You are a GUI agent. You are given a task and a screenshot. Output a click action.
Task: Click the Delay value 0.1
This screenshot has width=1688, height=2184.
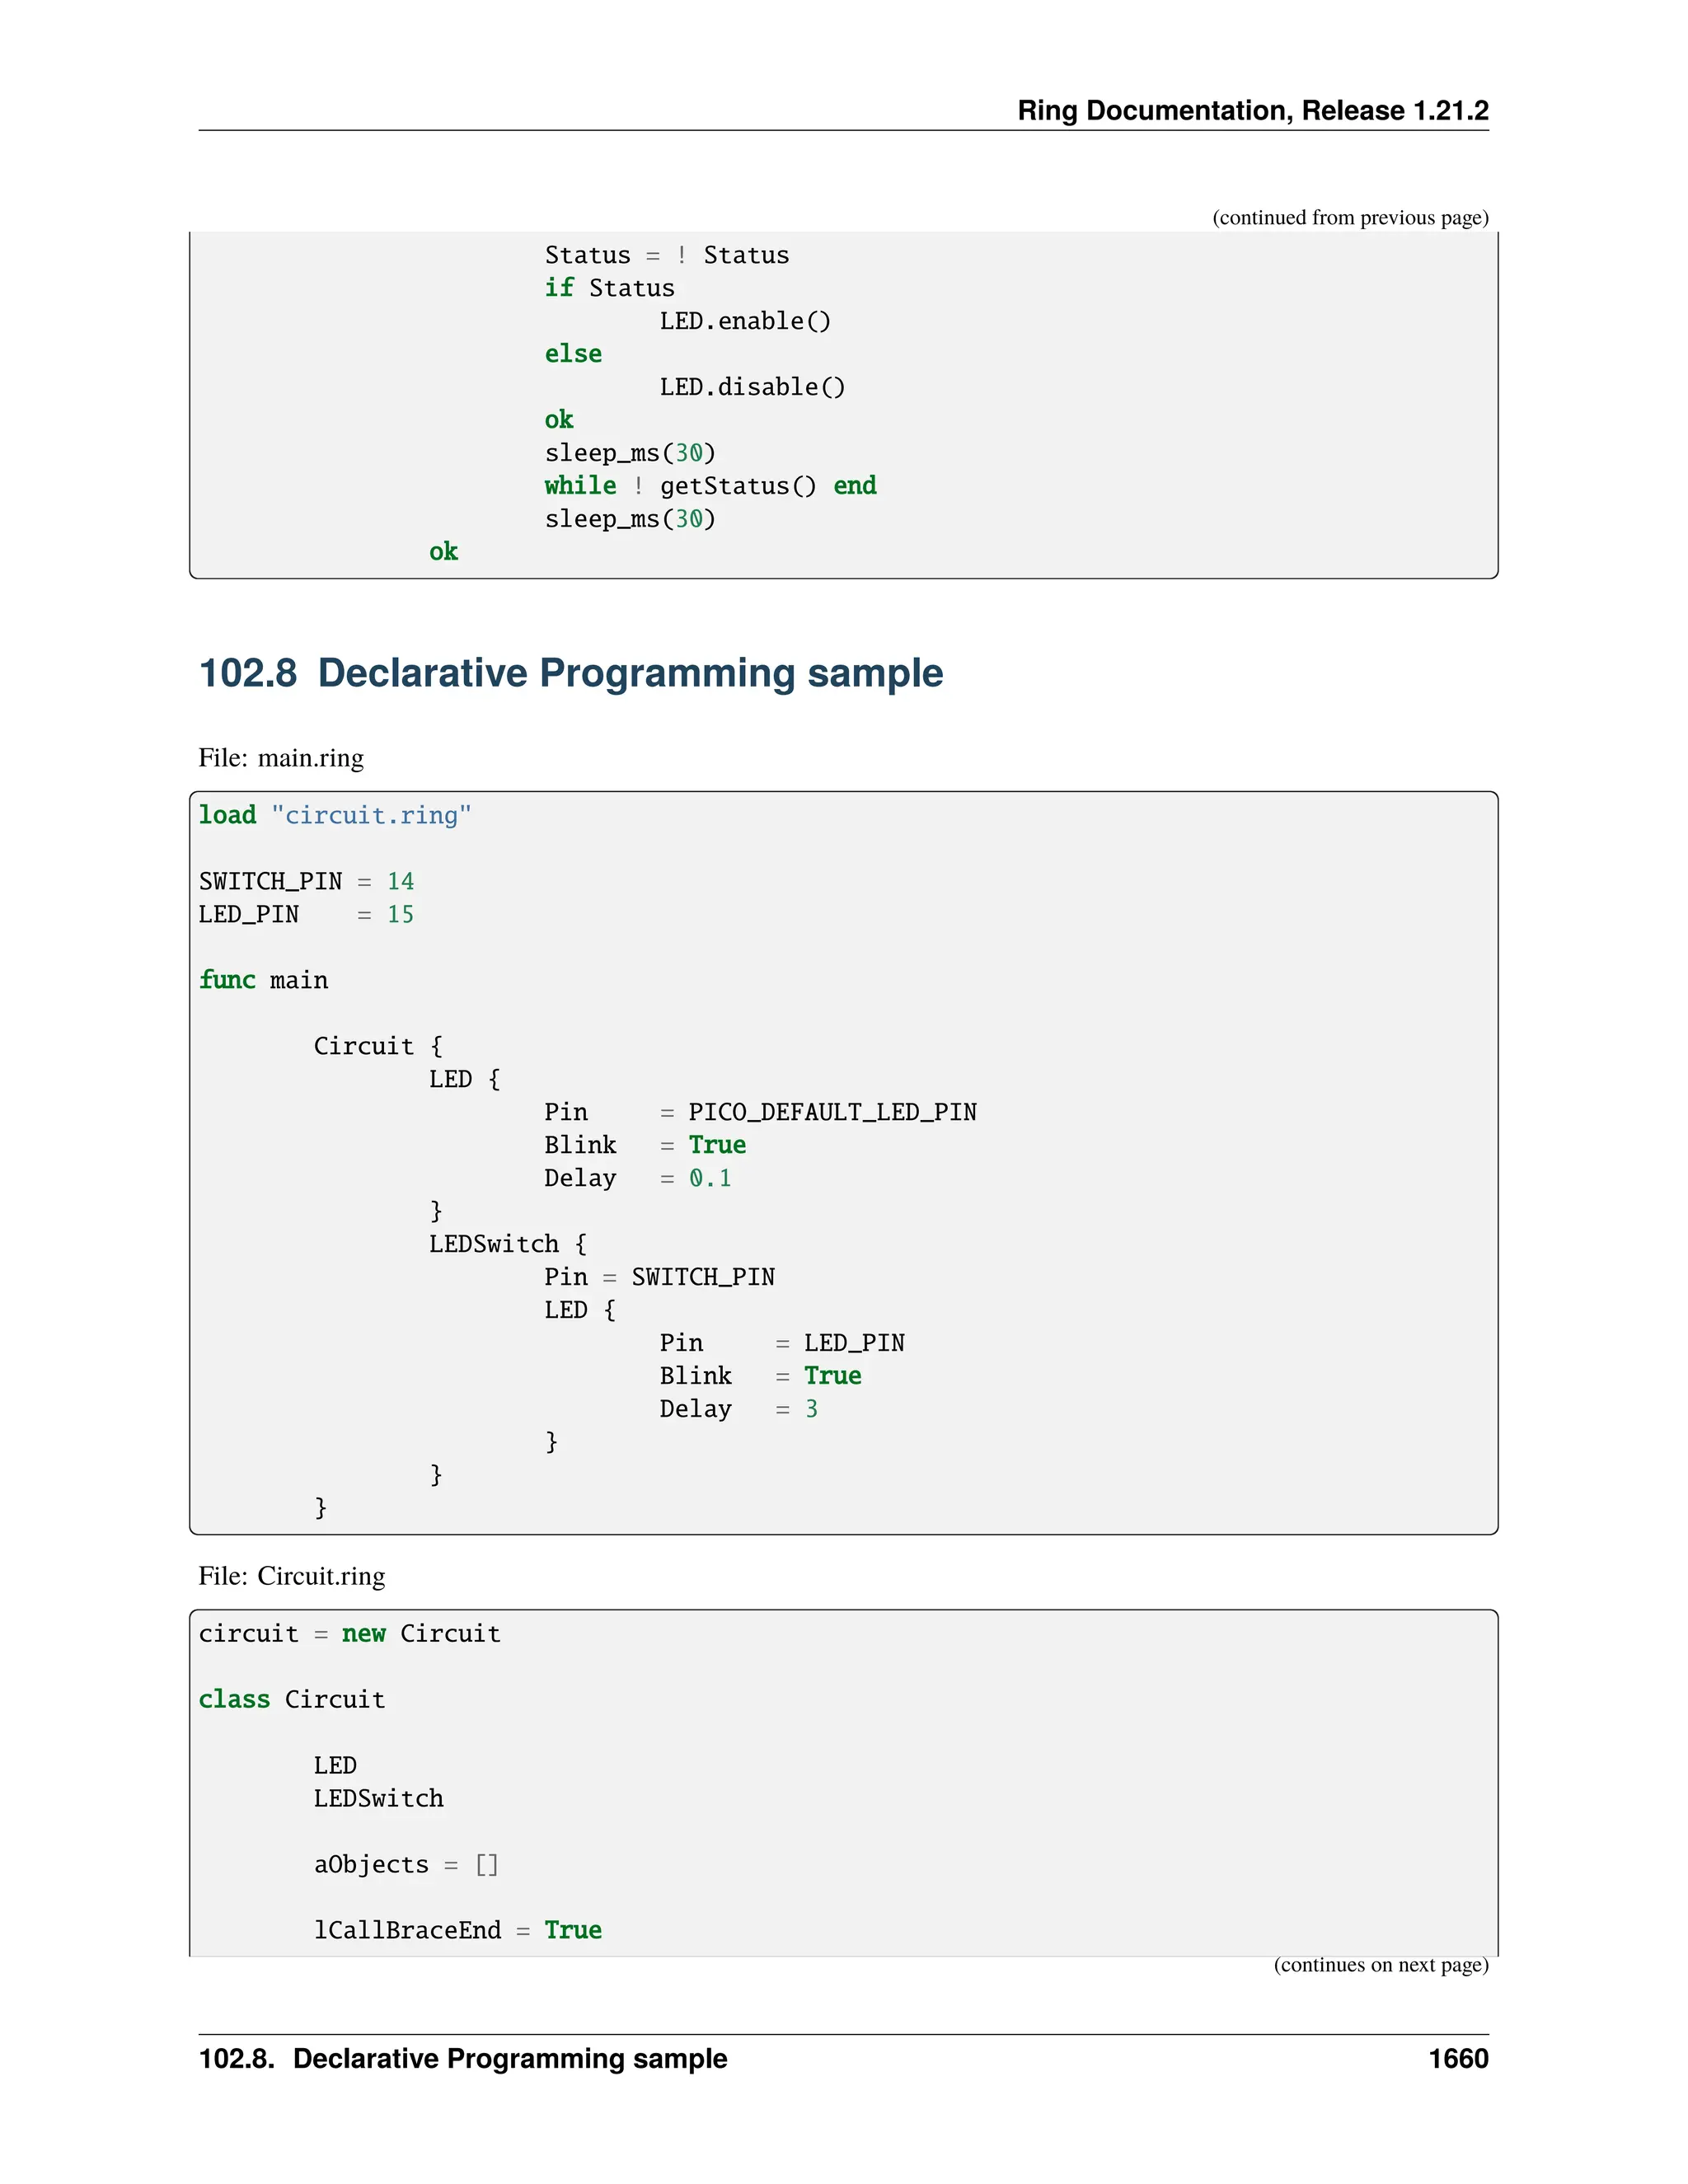710,1178
